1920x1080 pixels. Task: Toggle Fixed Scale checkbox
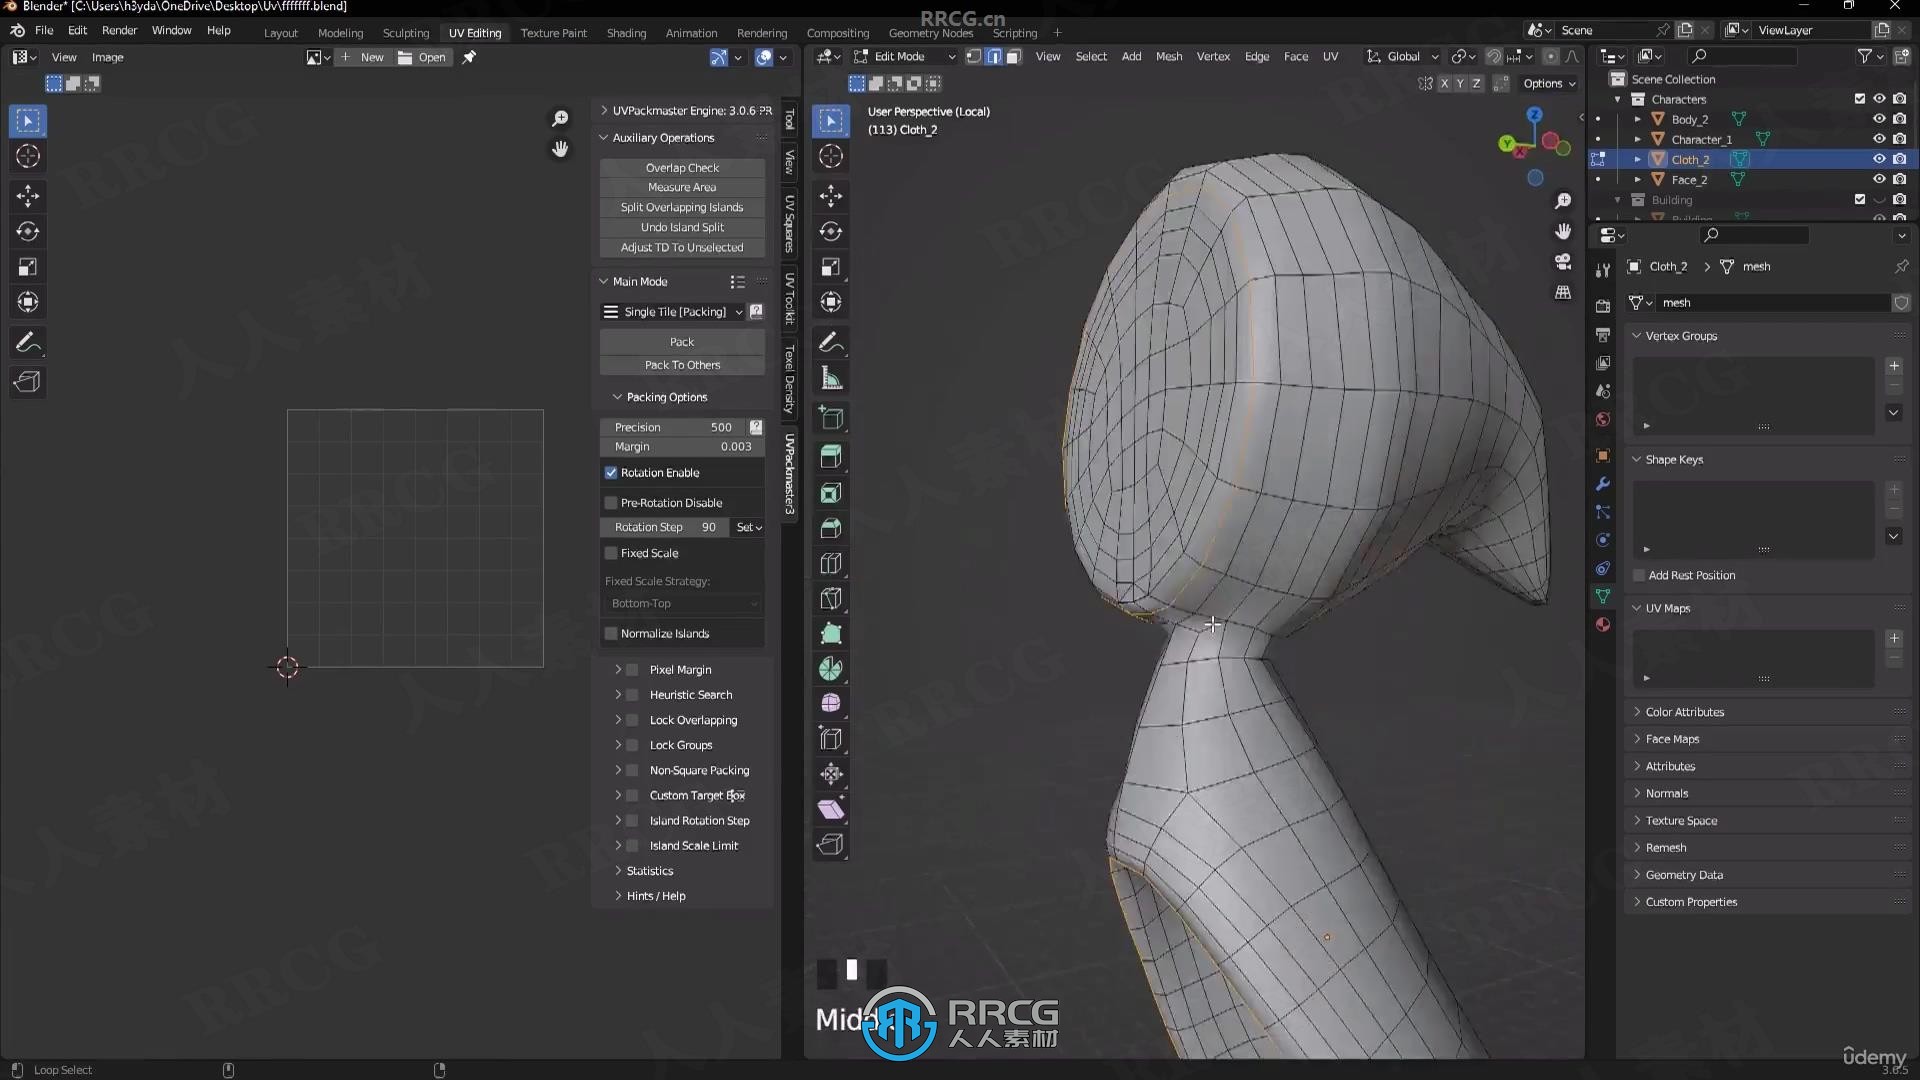pos(612,551)
